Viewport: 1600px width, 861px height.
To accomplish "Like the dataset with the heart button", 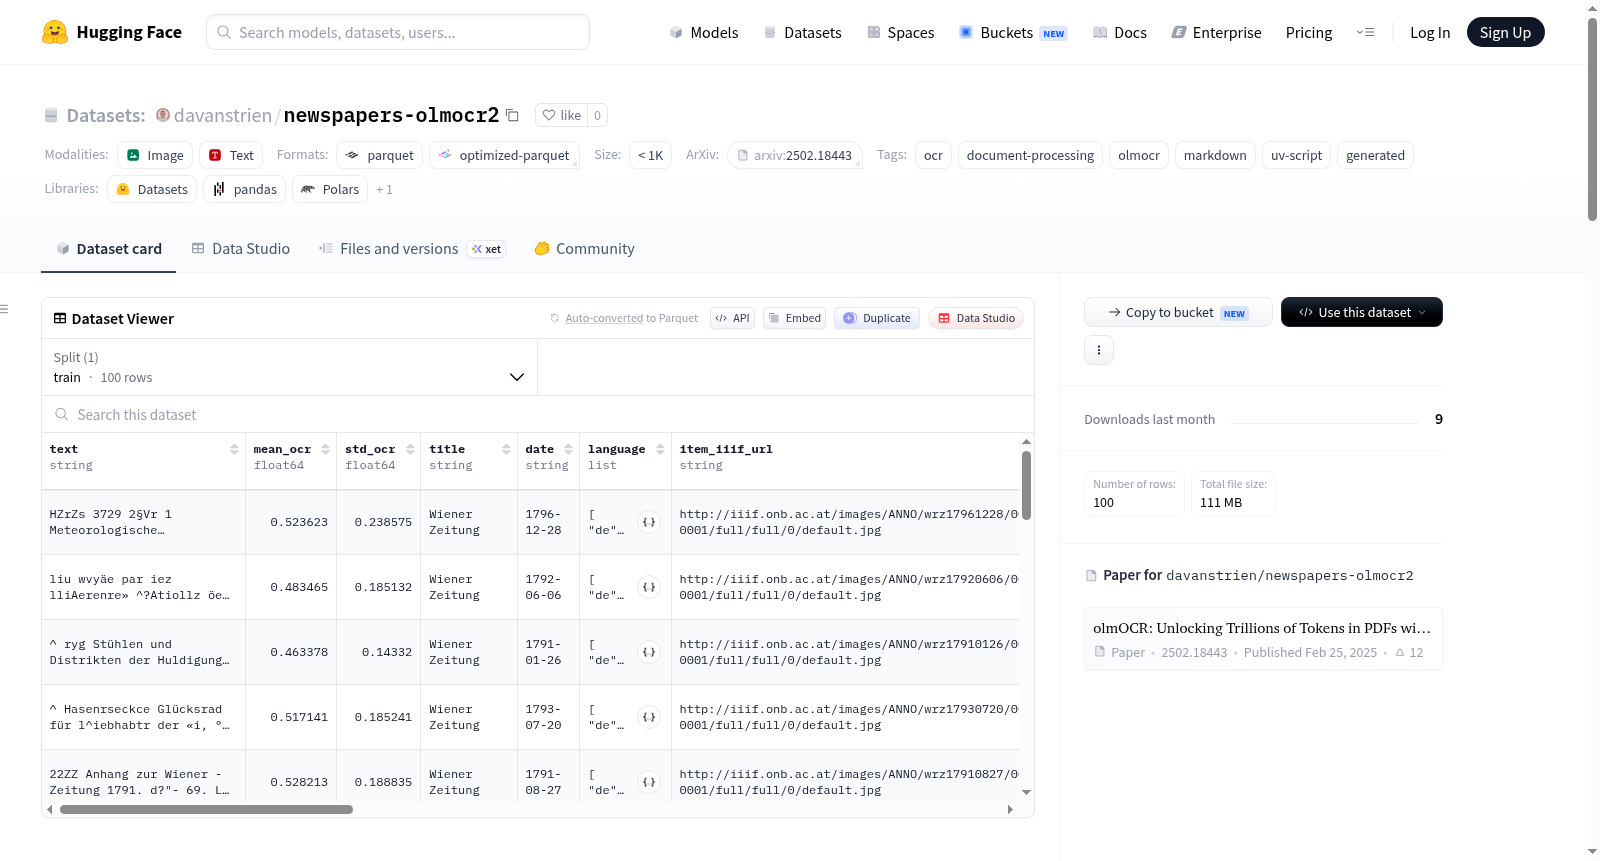I will (x=561, y=115).
